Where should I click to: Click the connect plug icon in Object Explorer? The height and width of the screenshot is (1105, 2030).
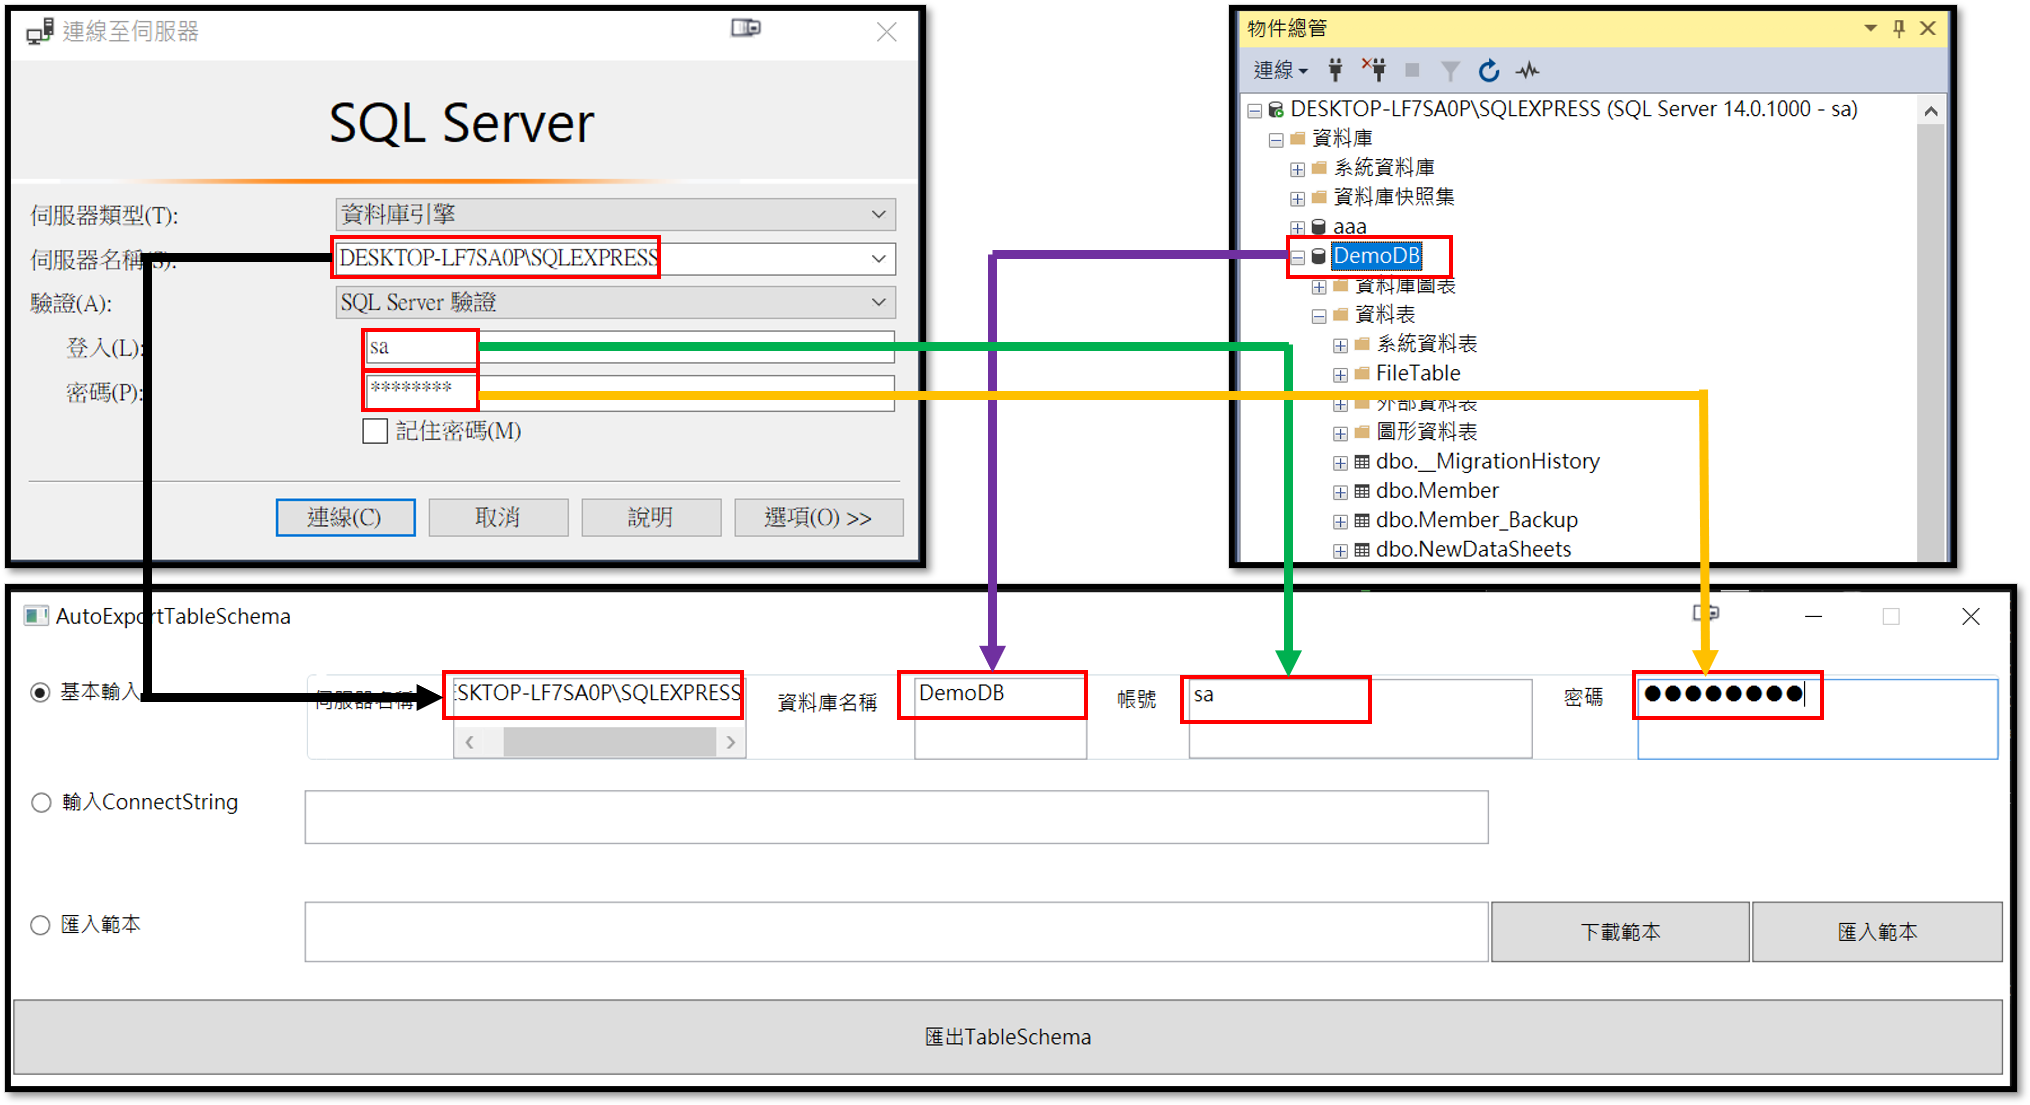point(1335,70)
